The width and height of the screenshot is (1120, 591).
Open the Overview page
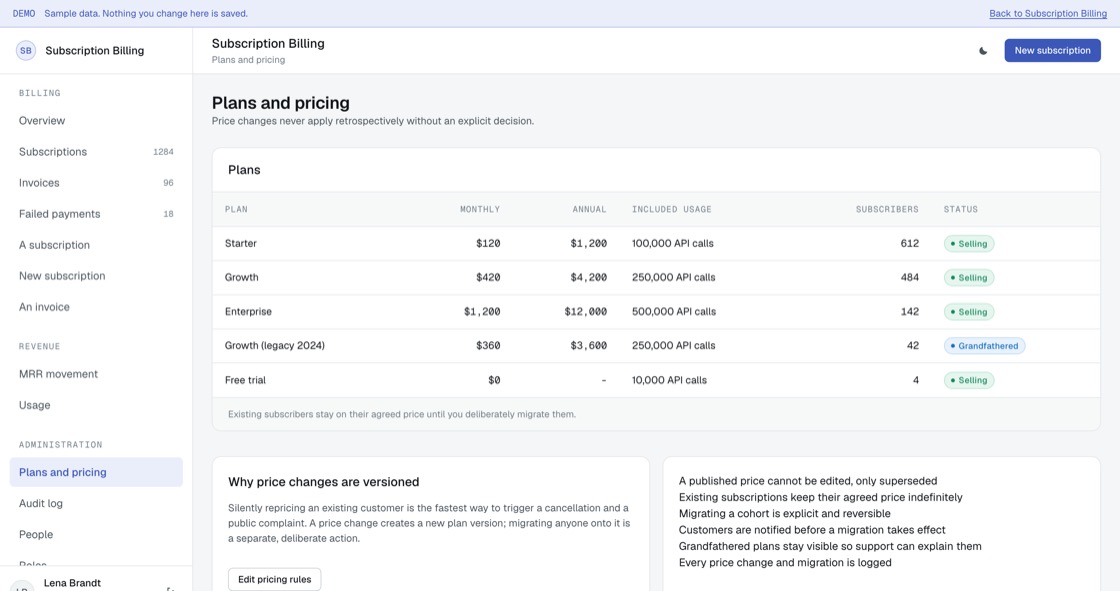pyautogui.click(x=96, y=121)
